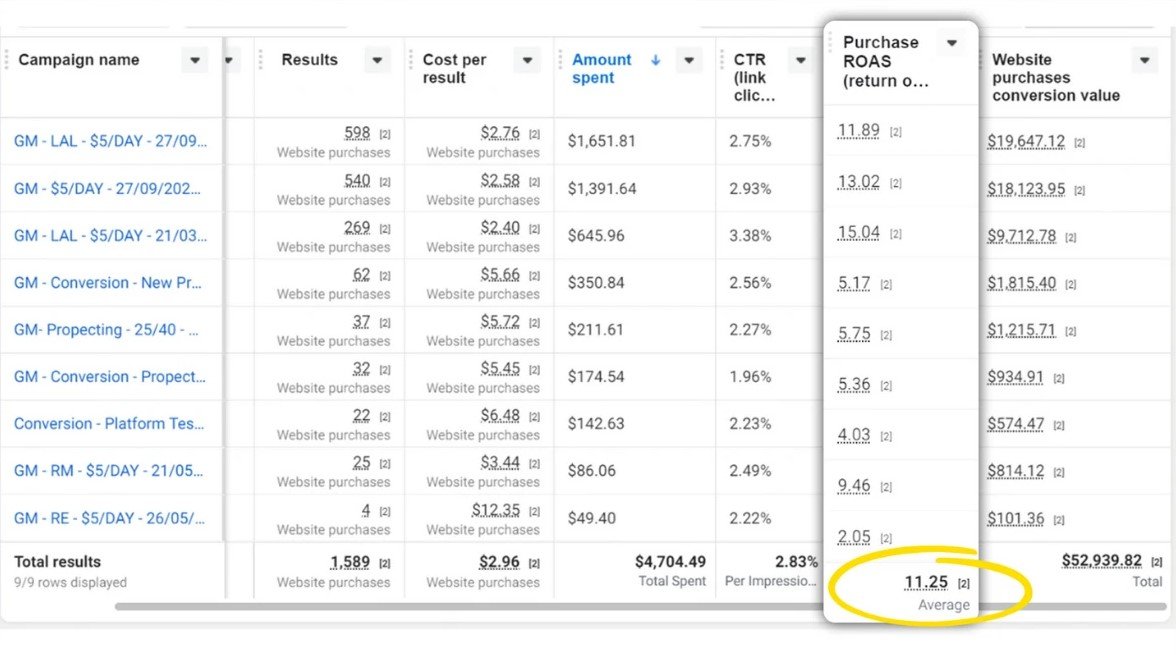Click the footnote icon beside 11.89 ROAS

[x=896, y=132]
